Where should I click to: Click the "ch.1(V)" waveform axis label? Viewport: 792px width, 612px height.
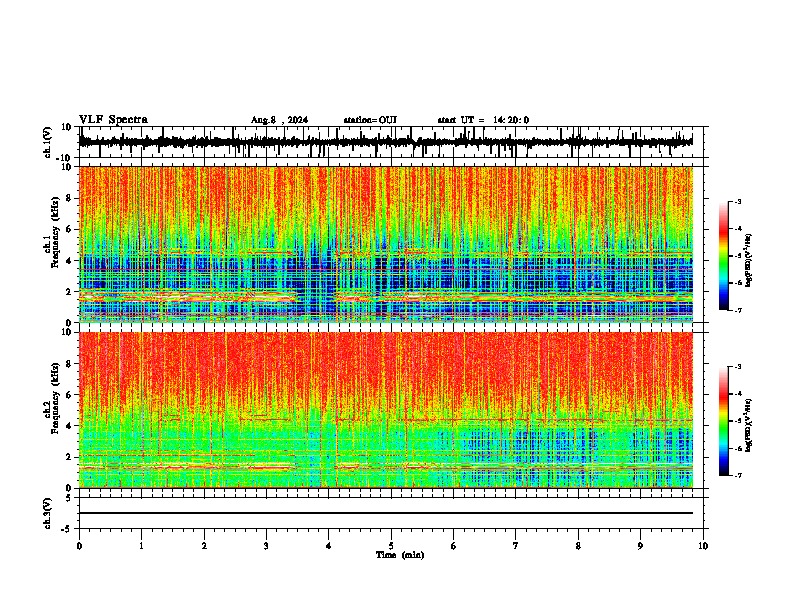[48, 142]
